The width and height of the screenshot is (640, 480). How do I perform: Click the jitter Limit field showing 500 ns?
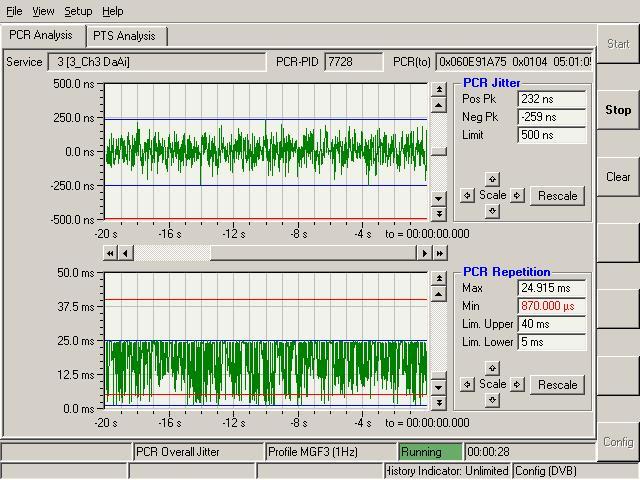[x=551, y=135]
